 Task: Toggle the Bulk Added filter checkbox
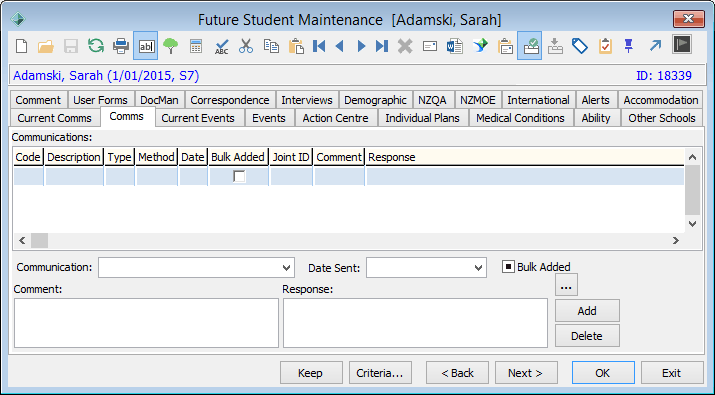pos(508,267)
